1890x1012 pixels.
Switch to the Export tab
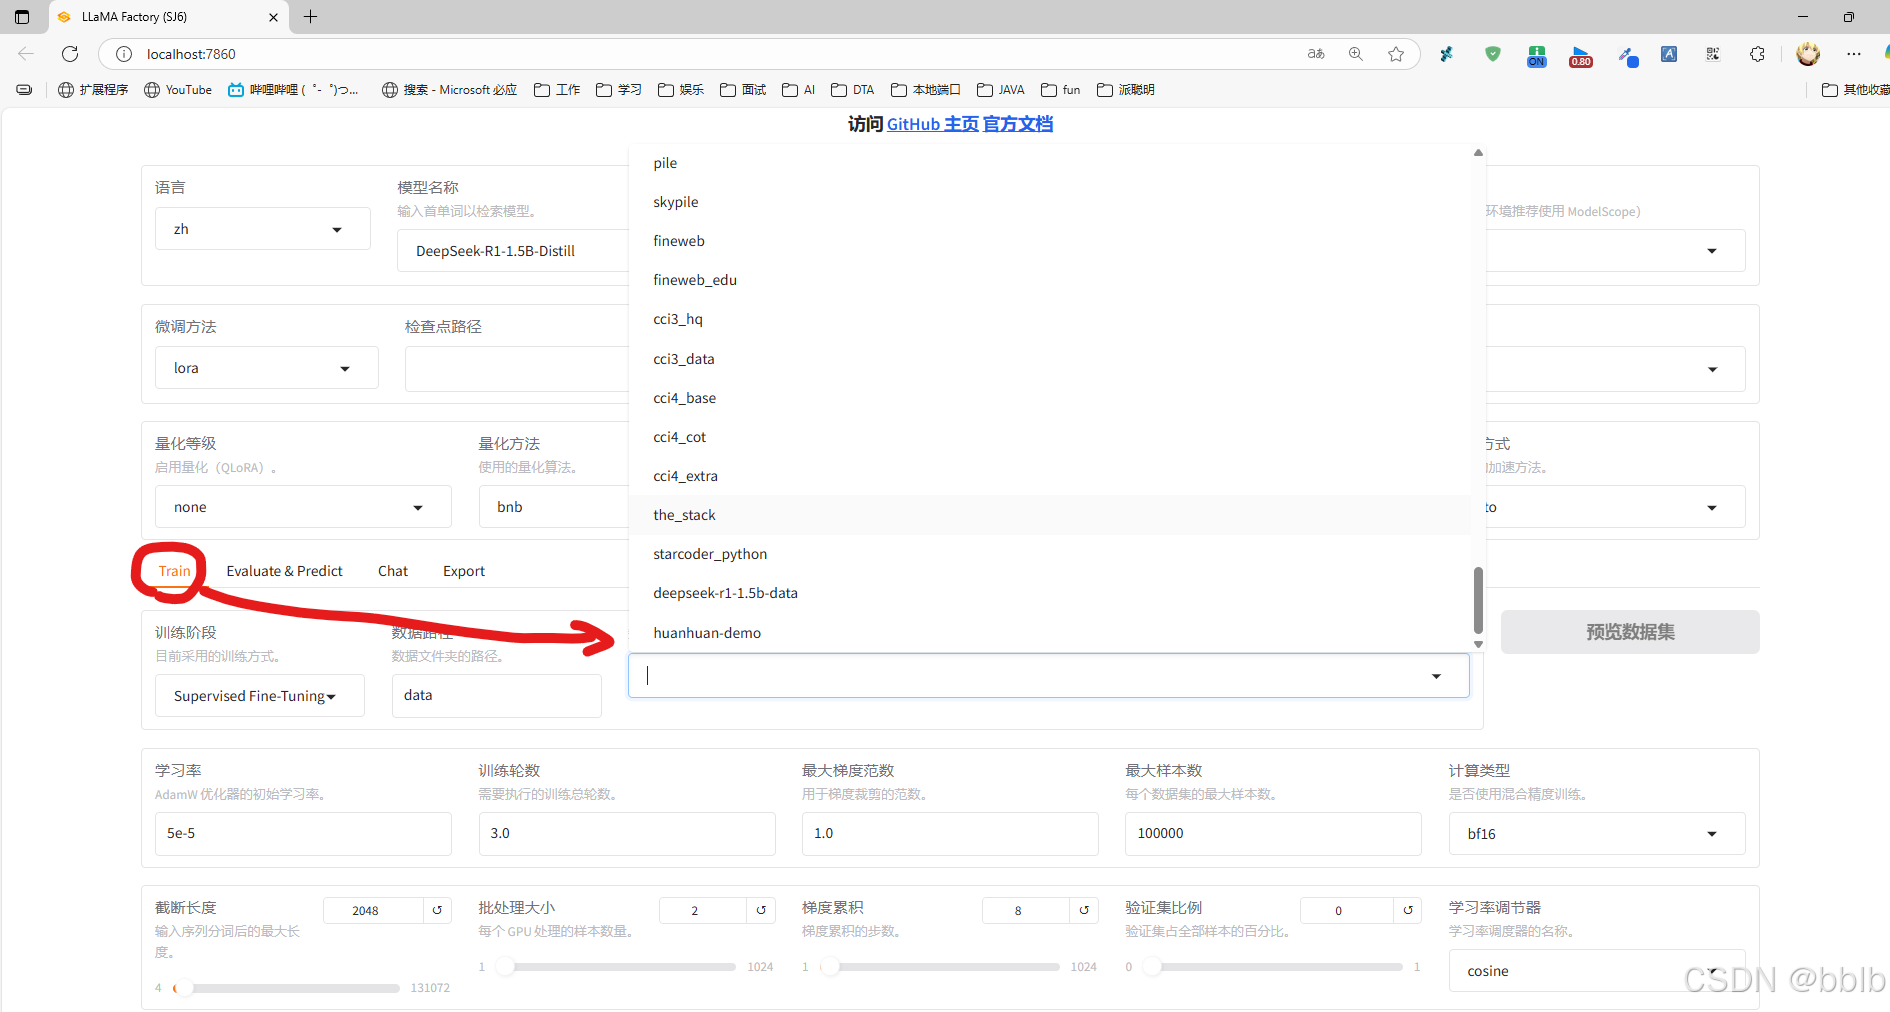[x=464, y=571]
